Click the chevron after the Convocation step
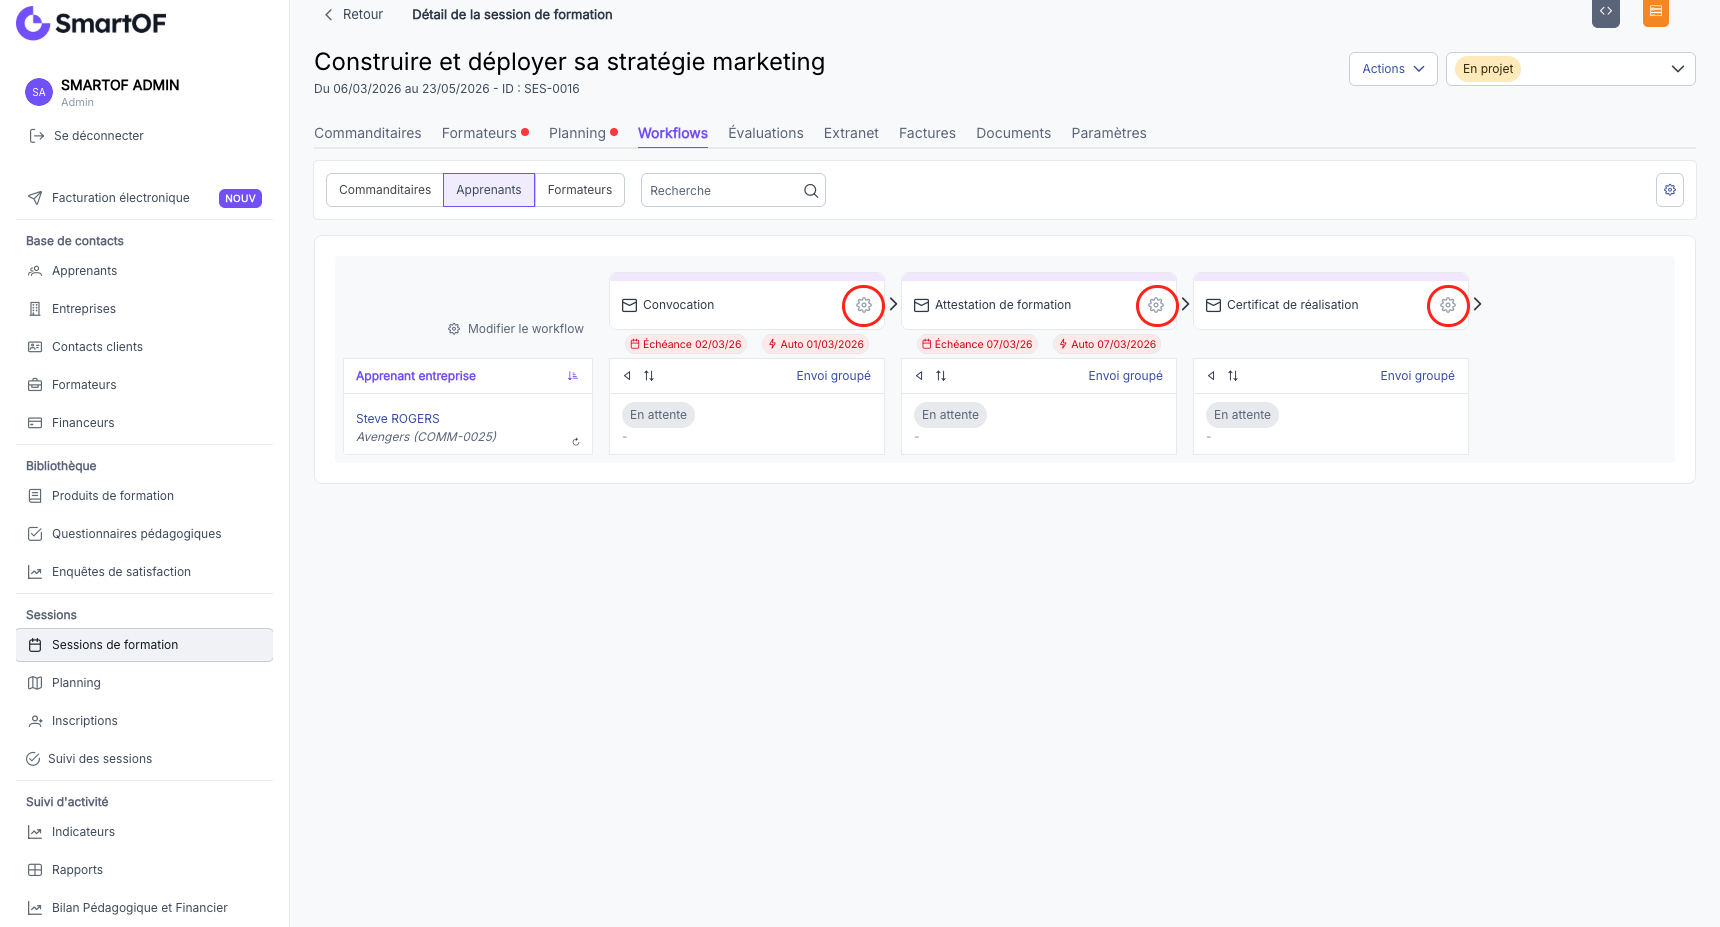This screenshot has width=1720, height=927. coord(893,304)
